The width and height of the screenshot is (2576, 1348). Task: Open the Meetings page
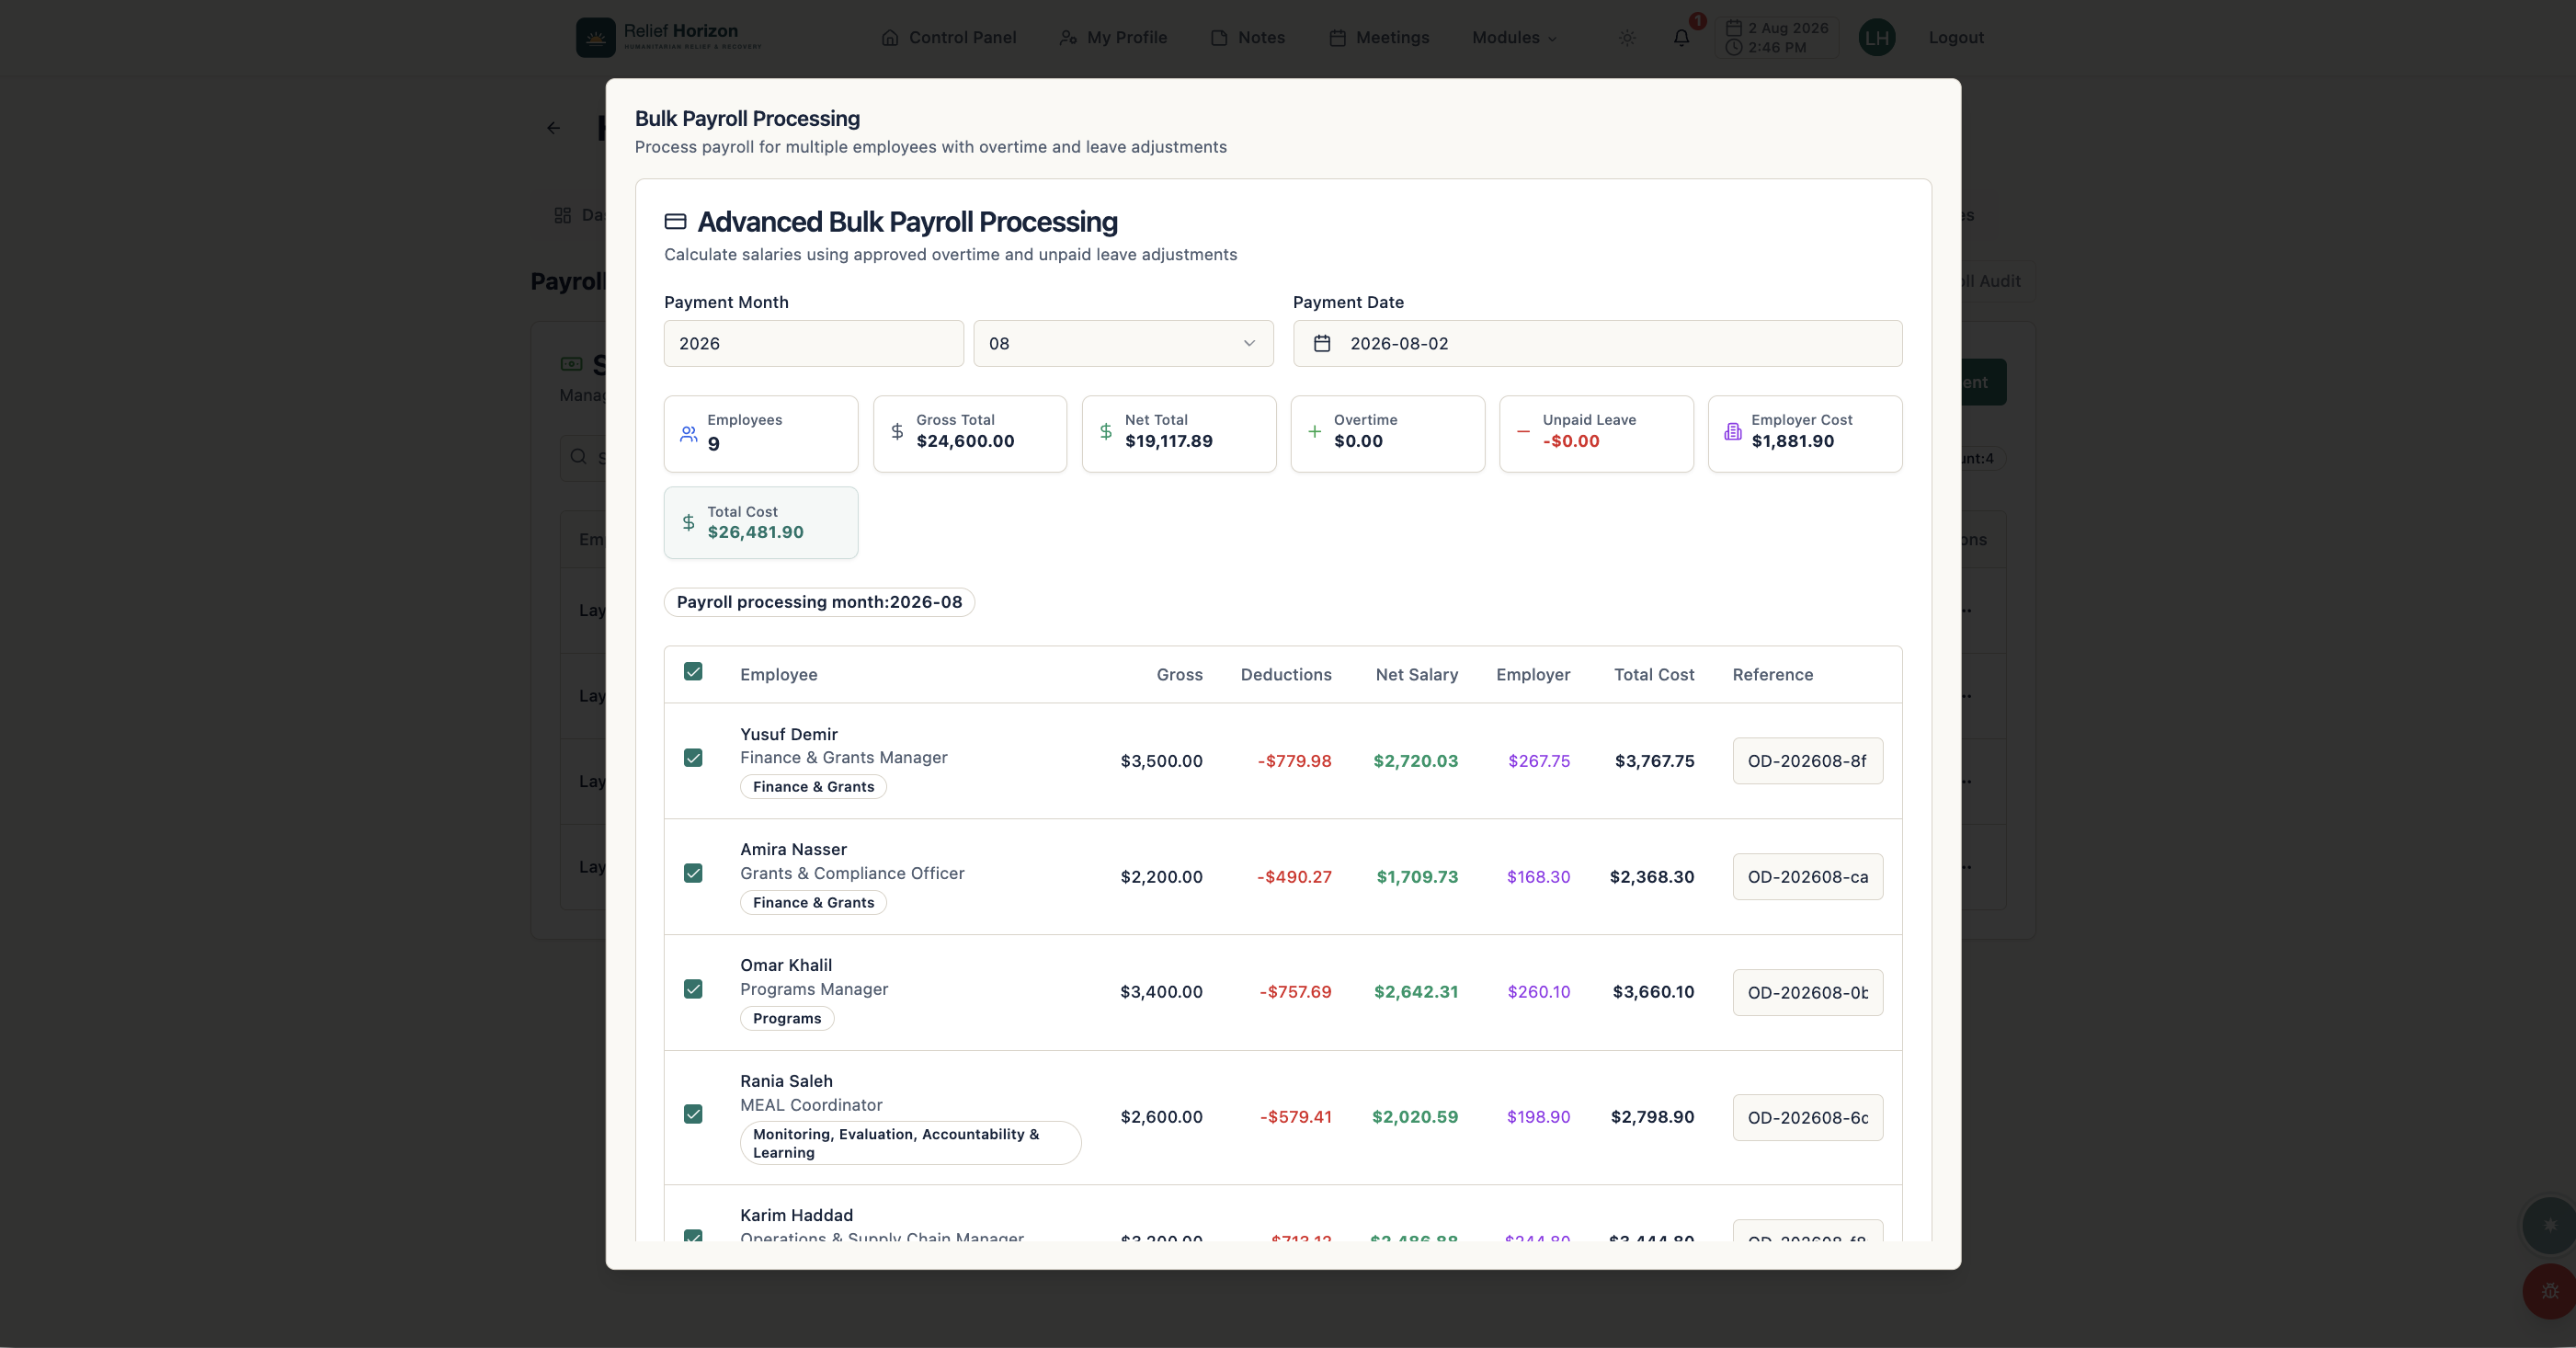click(1379, 37)
